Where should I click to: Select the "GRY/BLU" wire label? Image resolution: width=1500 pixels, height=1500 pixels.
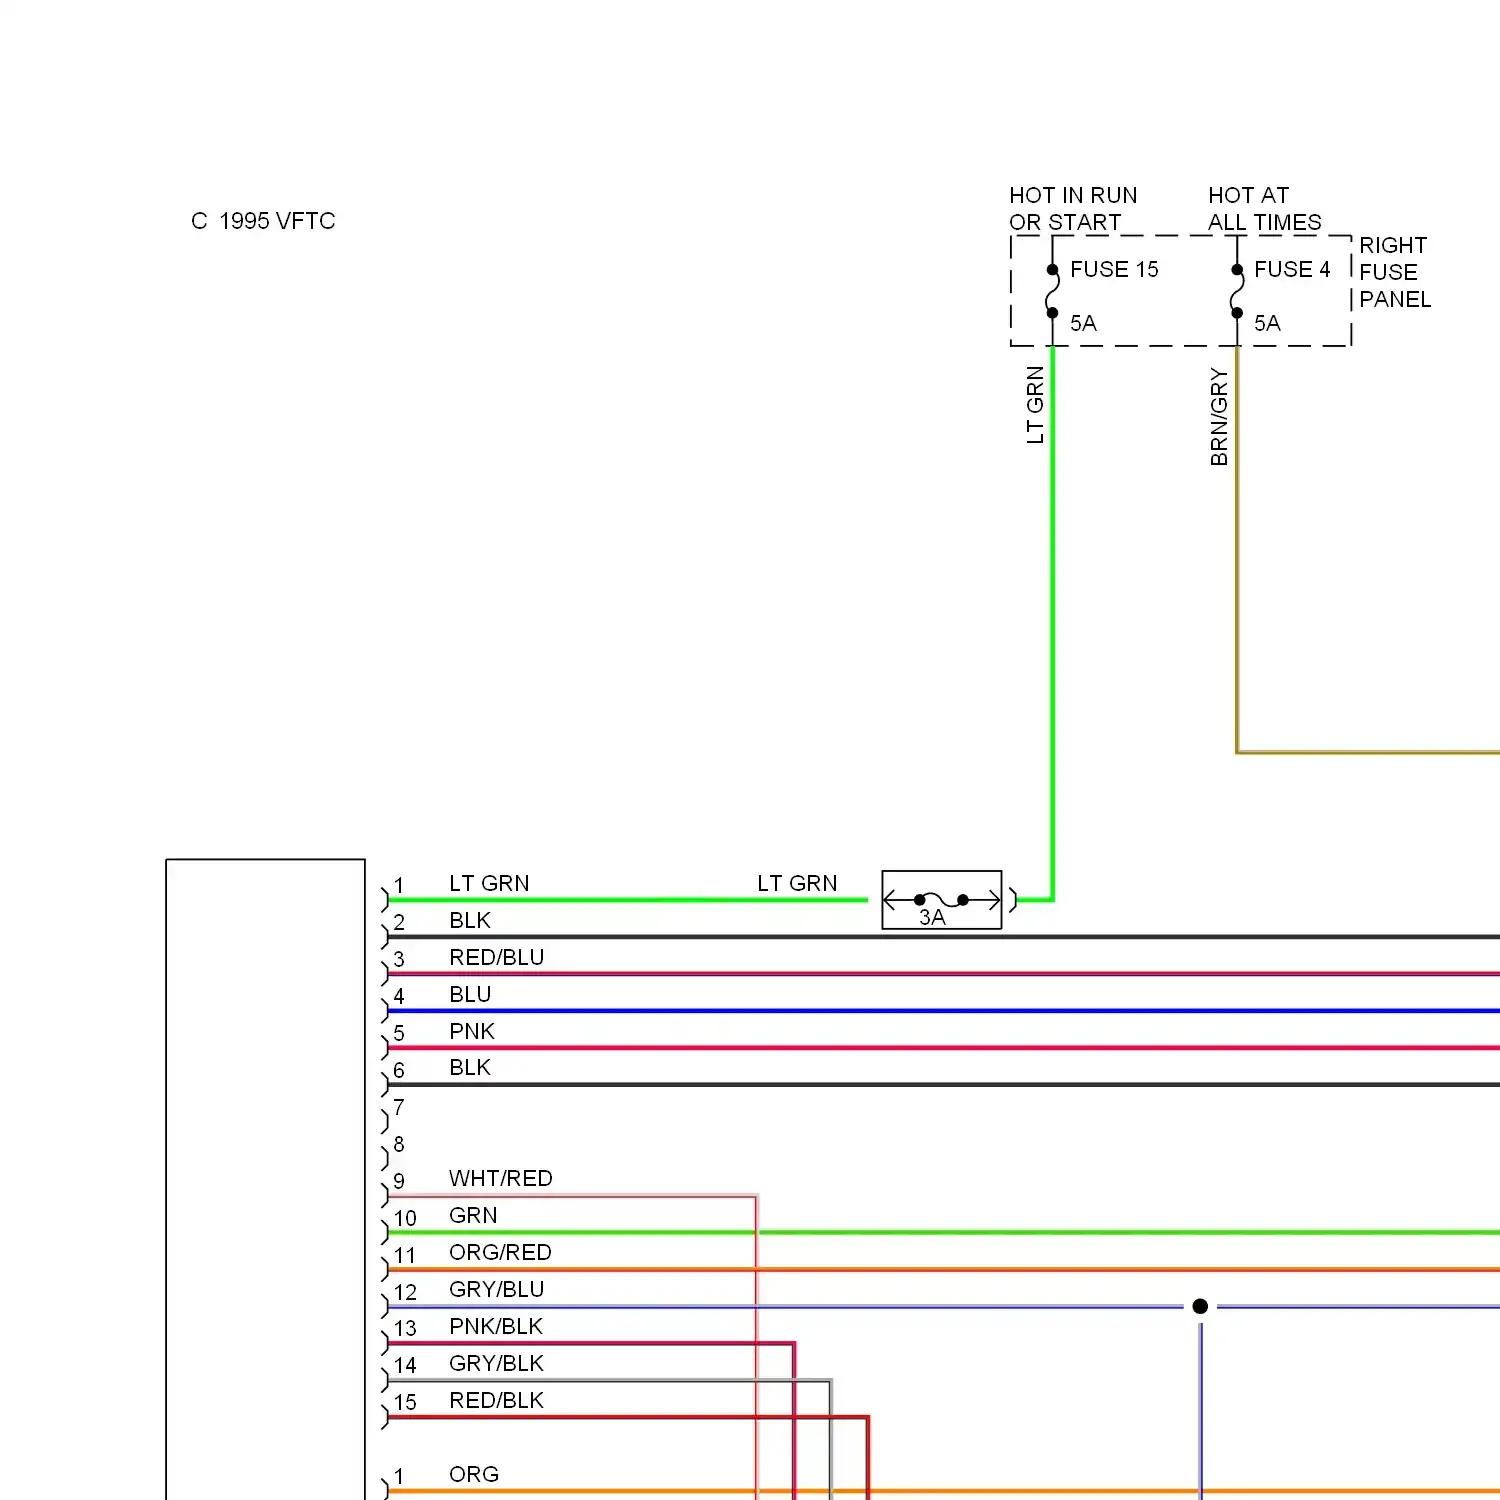click(497, 1289)
